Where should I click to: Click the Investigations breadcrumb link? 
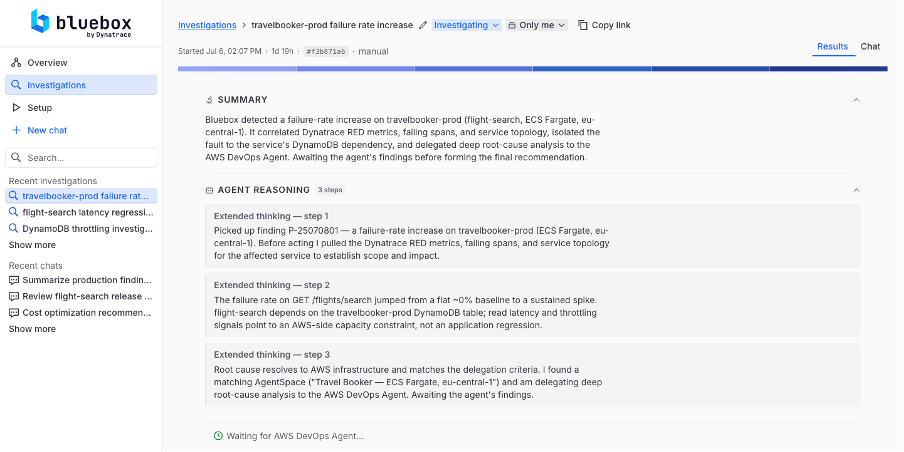207,25
